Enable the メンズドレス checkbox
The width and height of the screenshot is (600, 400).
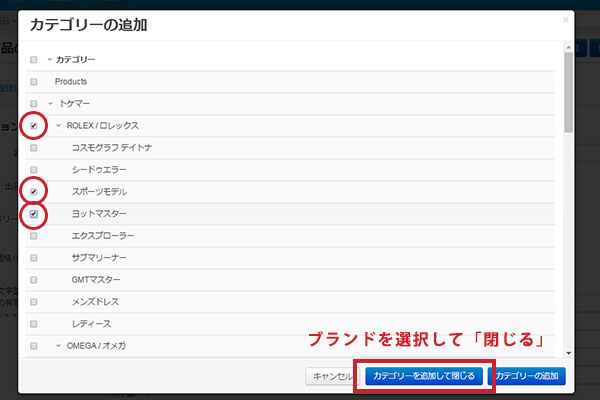(34, 302)
